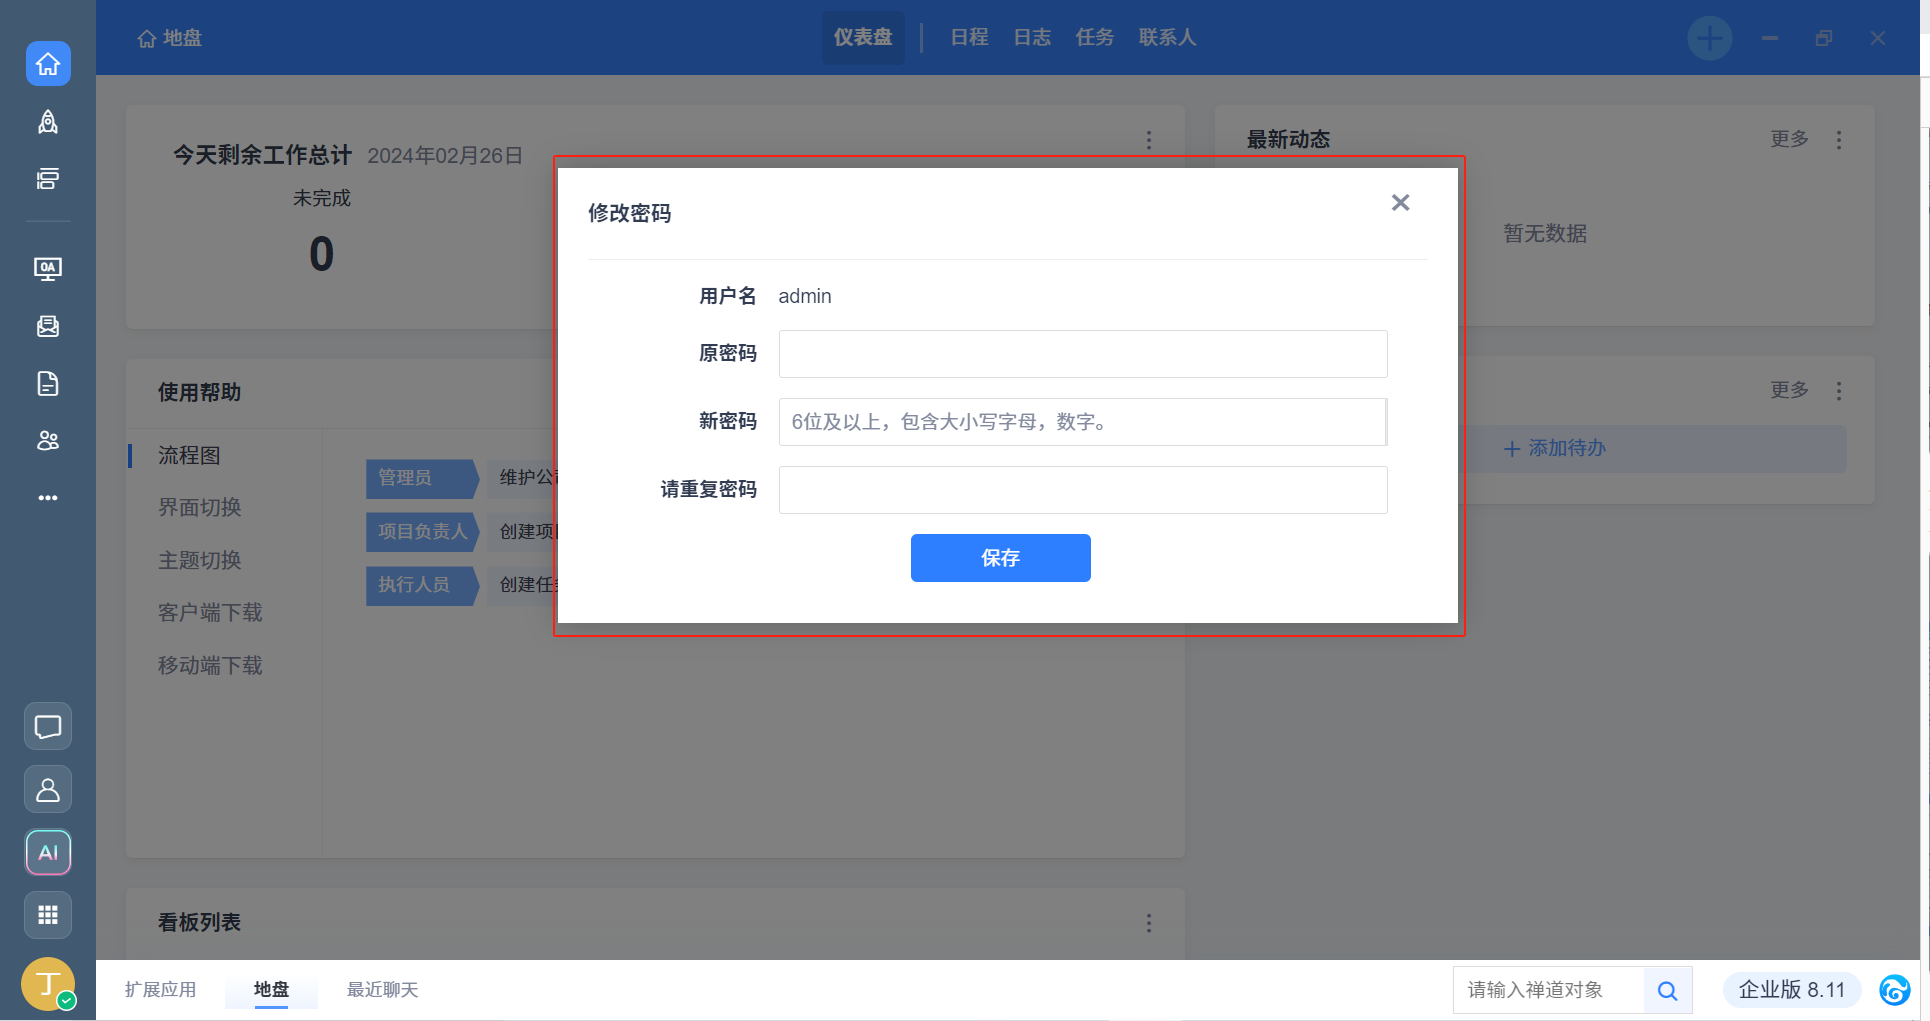Open the home icon in the left sidebar
The height and width of the screenshot is (1021, 1930).
pyautogui.click(x=48, y=64)
